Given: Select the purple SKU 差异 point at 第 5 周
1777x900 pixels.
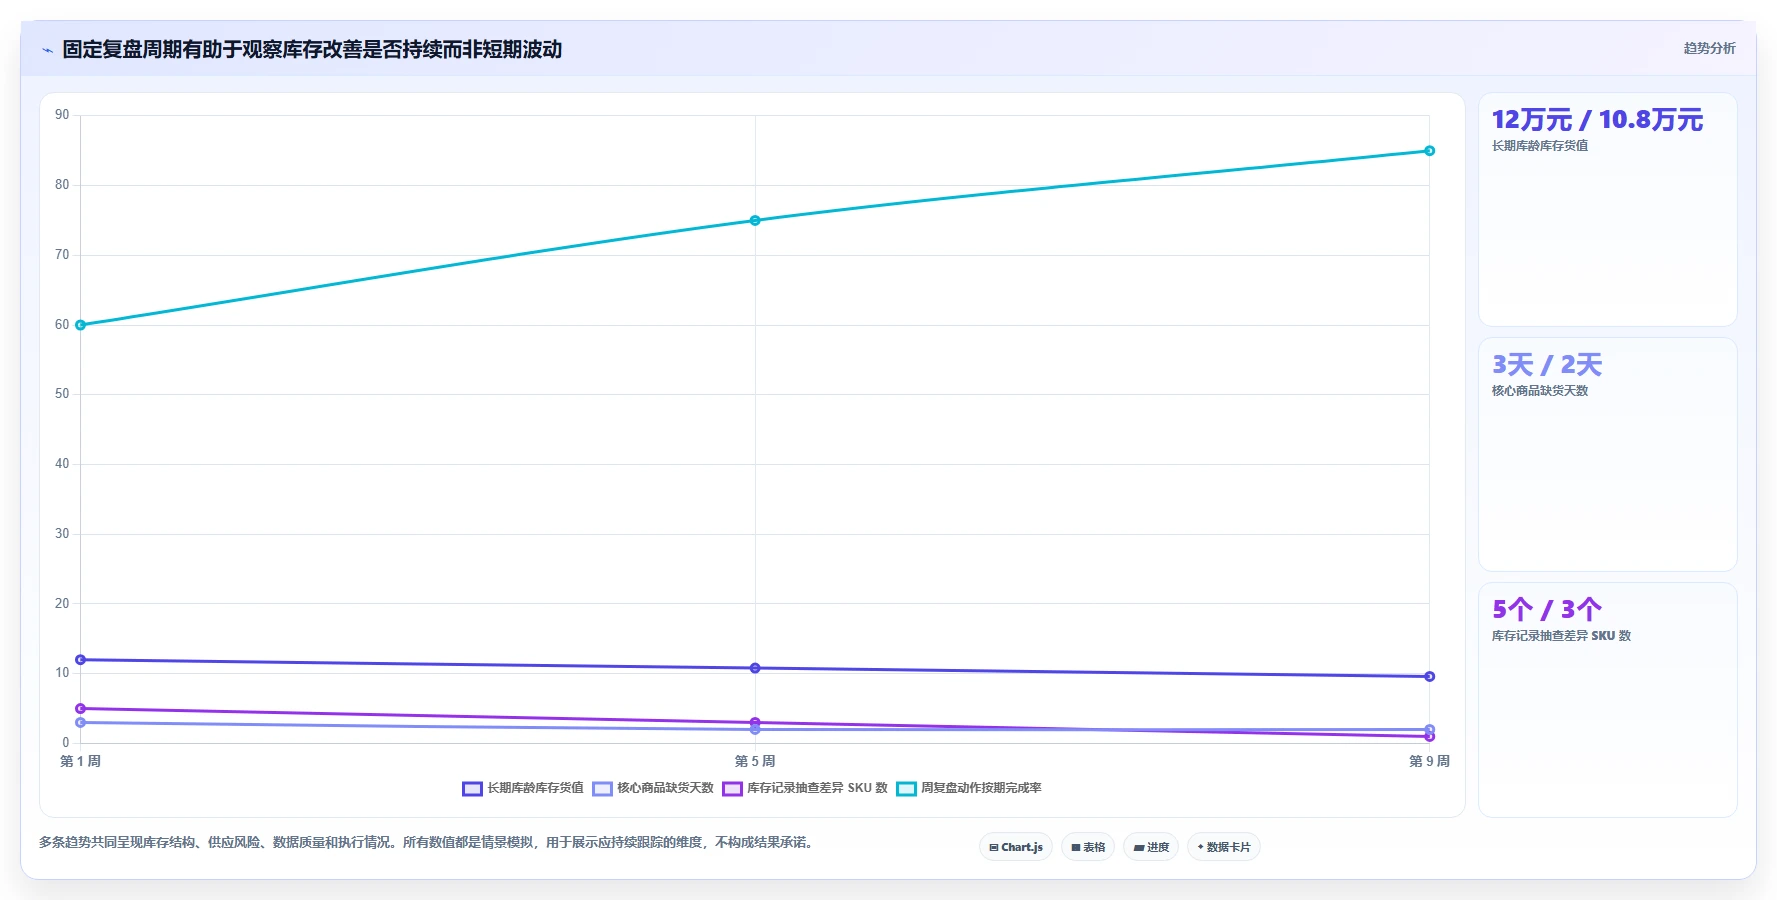Looking at the screenshot, I should click(755, 722).
